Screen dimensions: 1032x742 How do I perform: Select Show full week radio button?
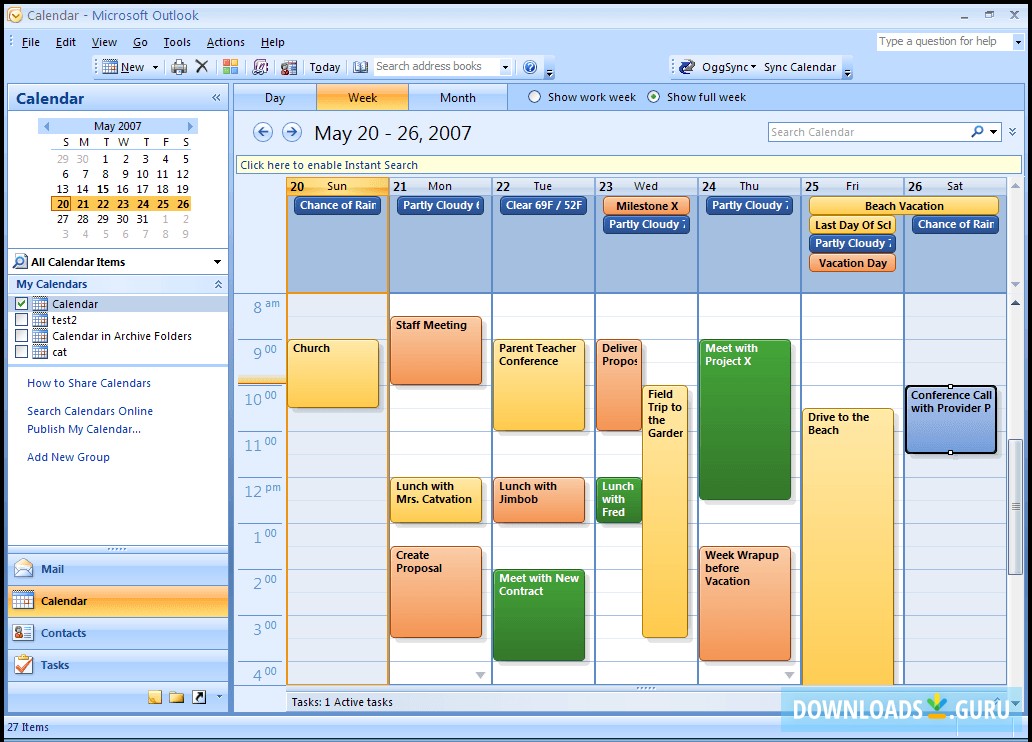(654, 97)
